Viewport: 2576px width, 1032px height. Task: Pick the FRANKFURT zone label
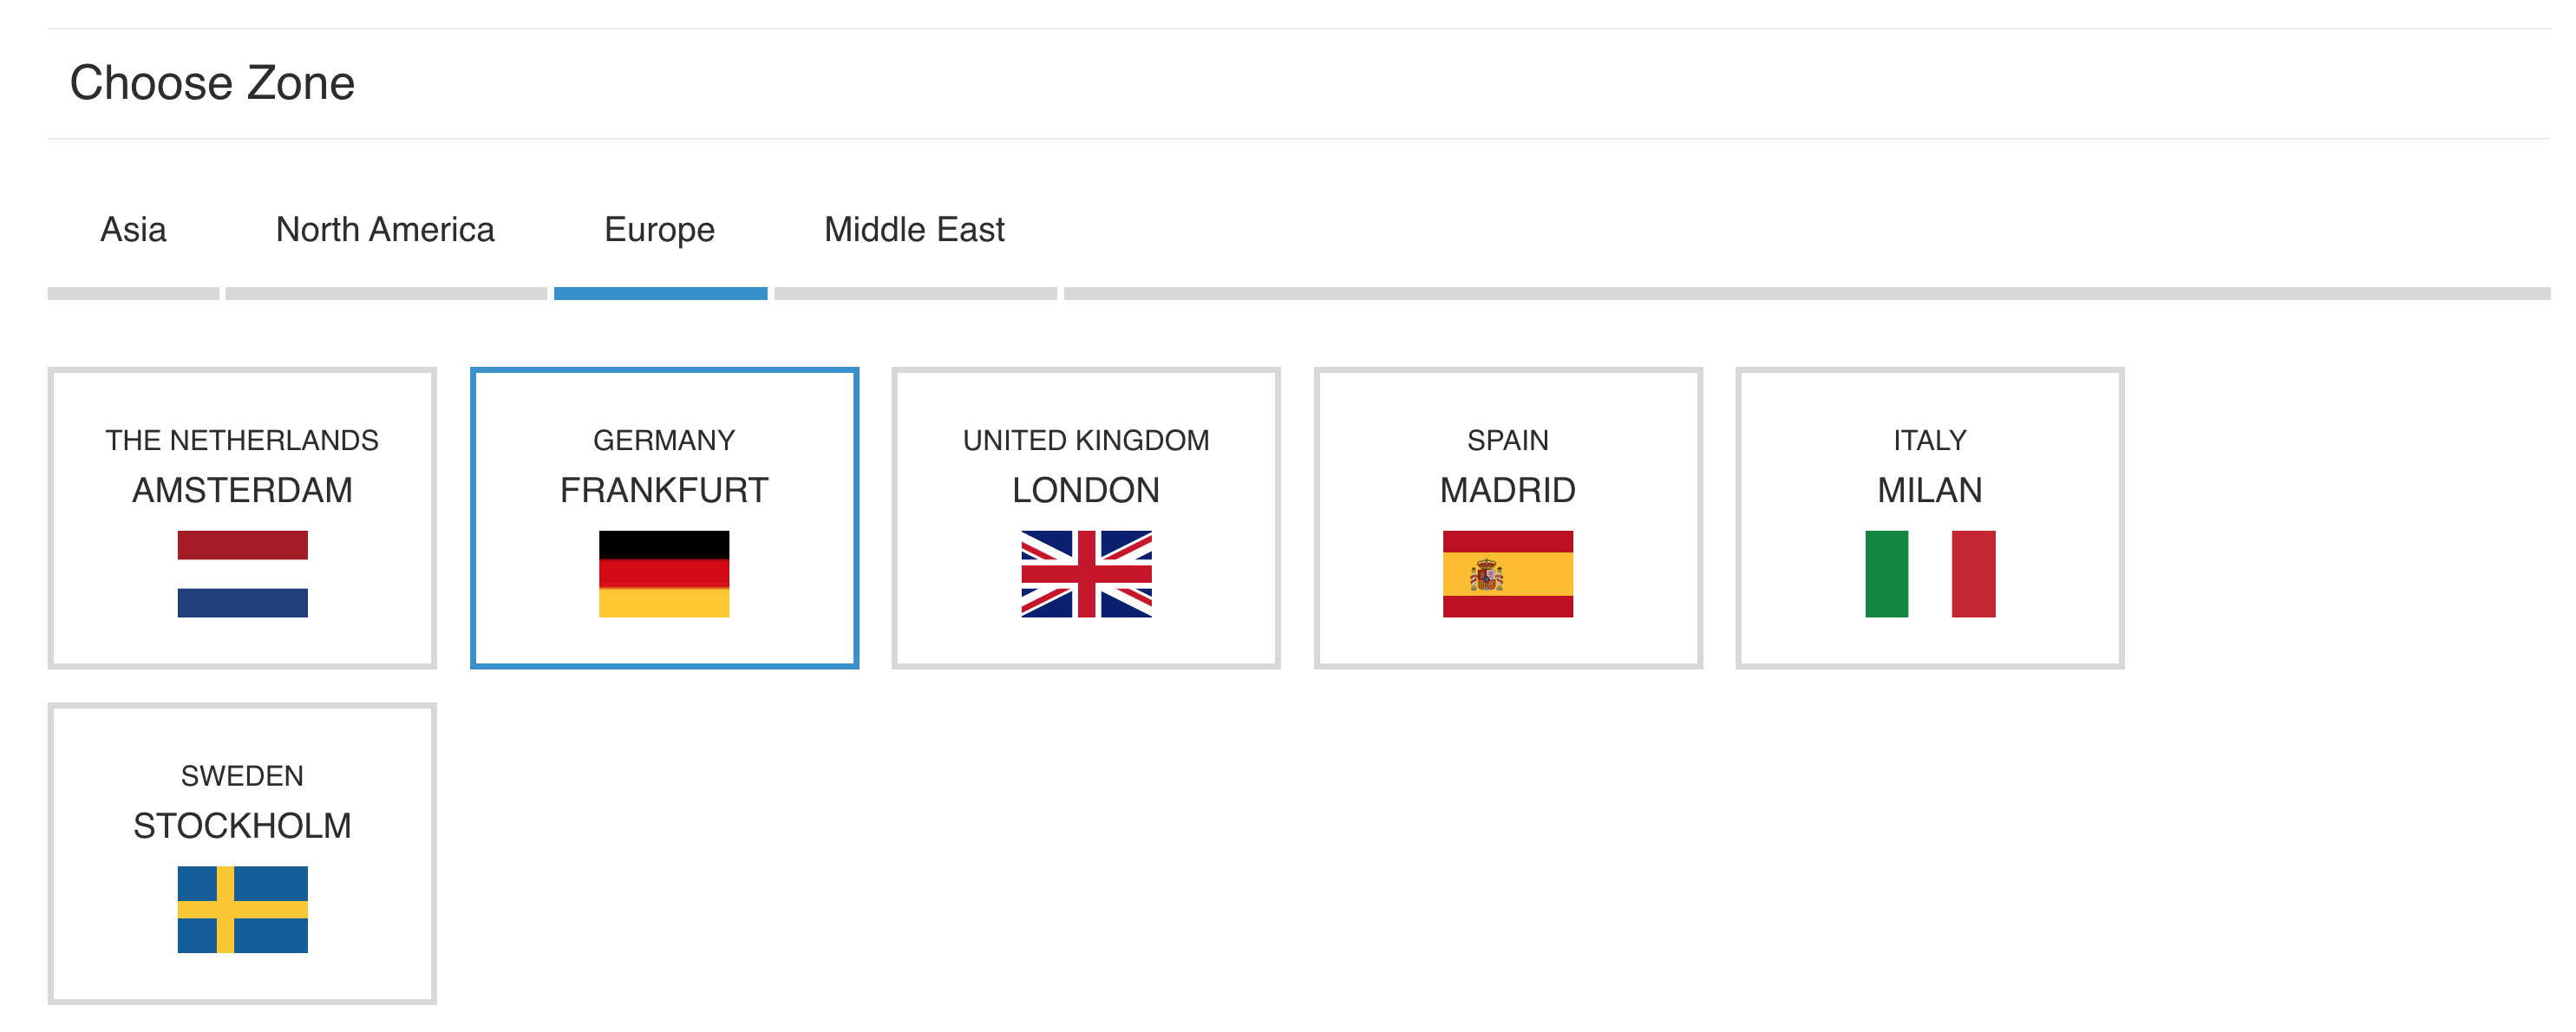point(664,490)
